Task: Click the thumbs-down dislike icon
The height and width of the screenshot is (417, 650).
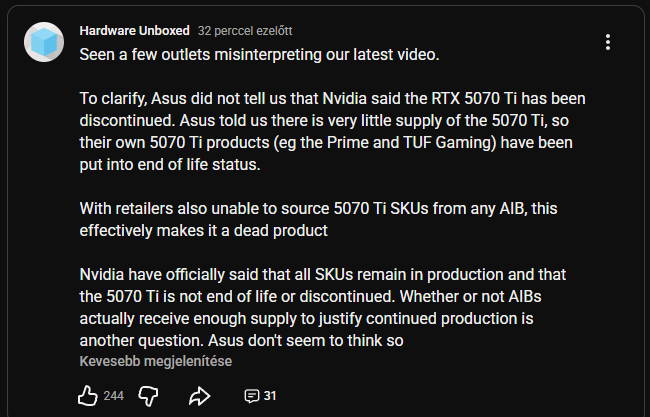Action: tap(149, 395)
